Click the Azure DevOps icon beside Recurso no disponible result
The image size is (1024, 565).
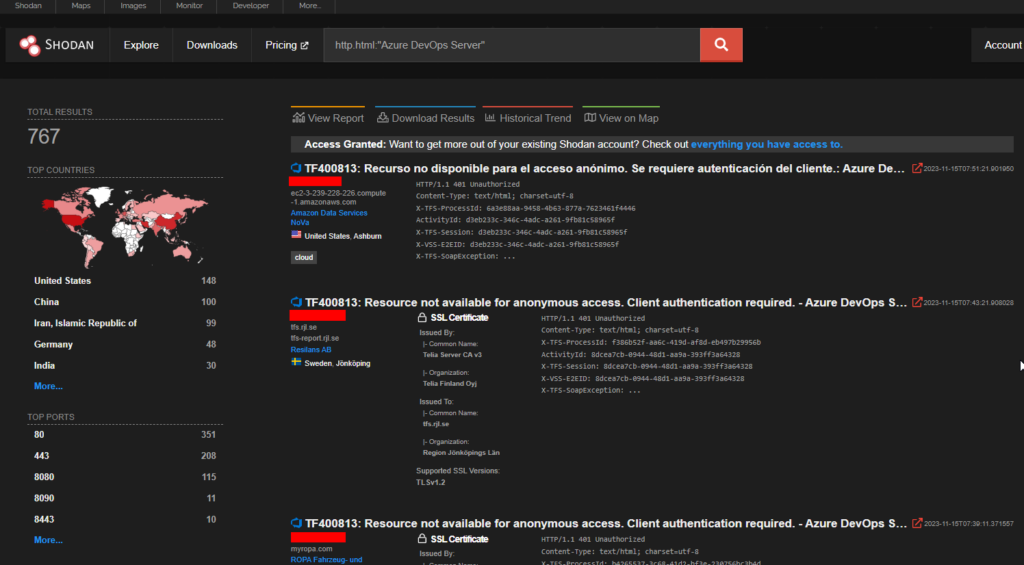296,169
